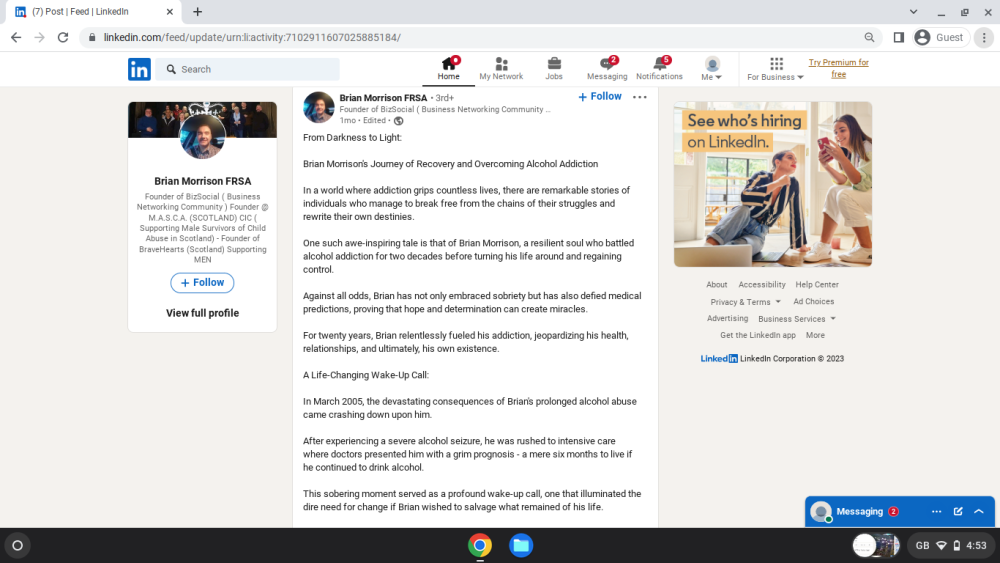
Task: Click sidebar profile picture of Brian Morrison
Action: [x=202, y=136]
